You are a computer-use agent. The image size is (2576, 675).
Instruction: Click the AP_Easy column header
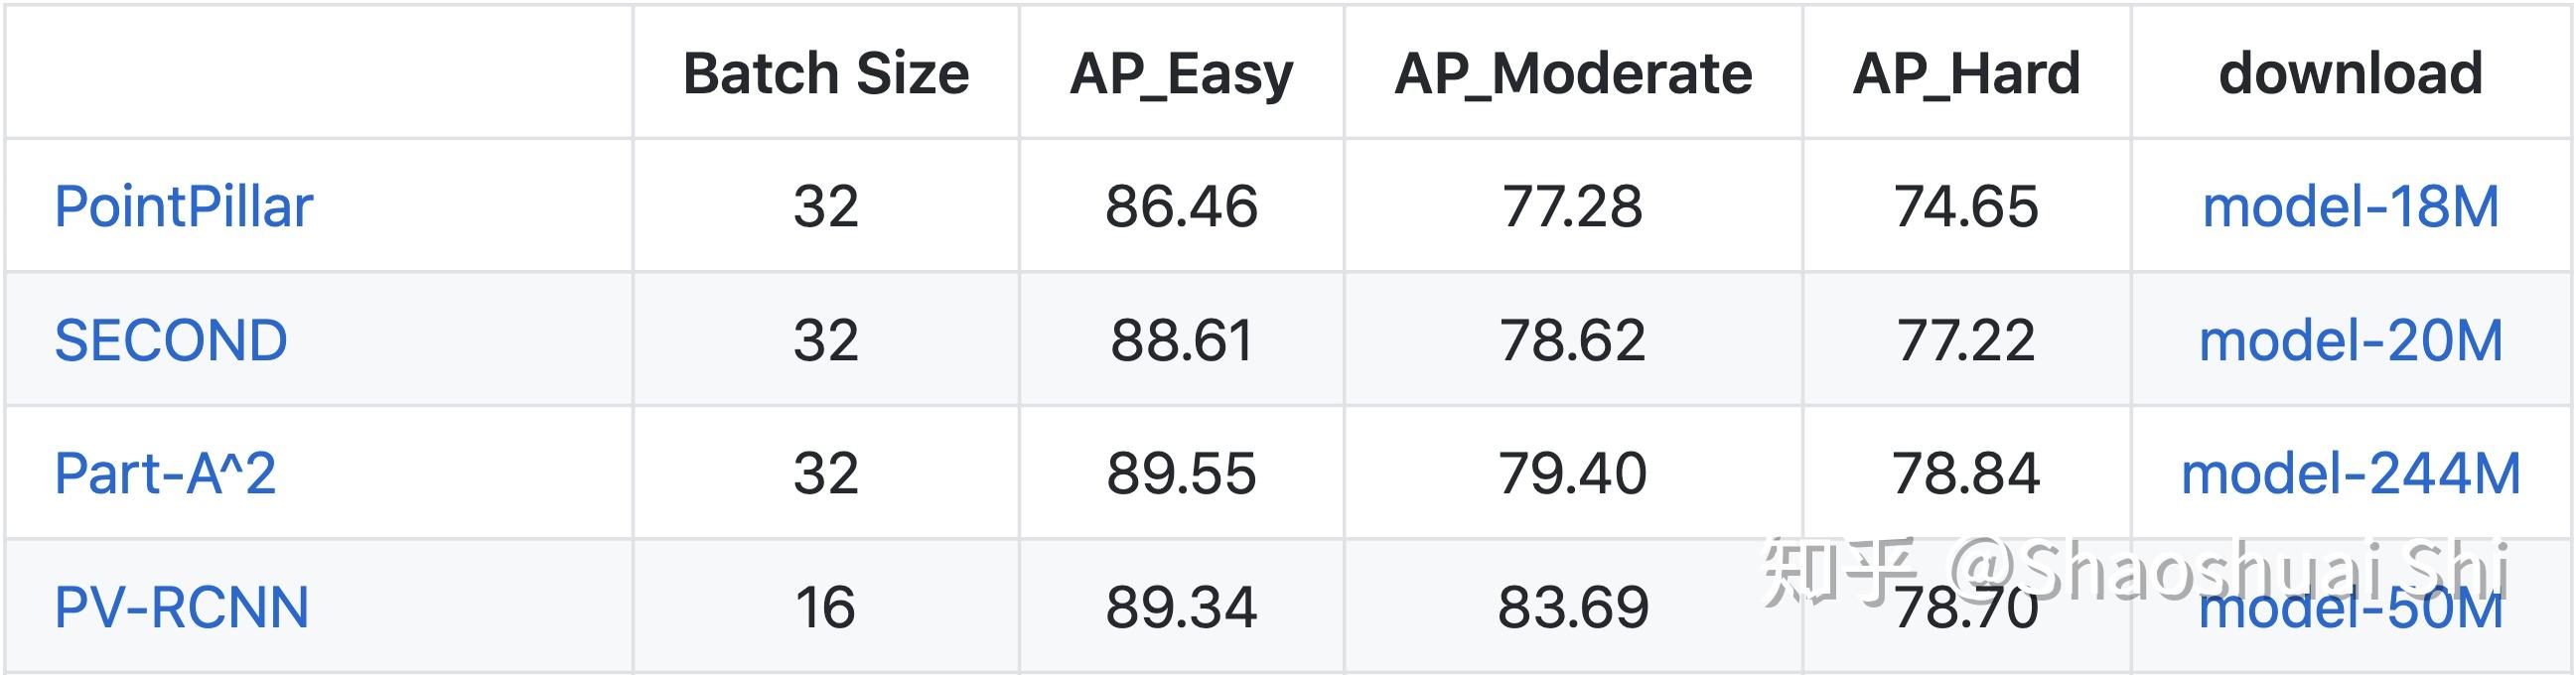tap(1181, 73)
